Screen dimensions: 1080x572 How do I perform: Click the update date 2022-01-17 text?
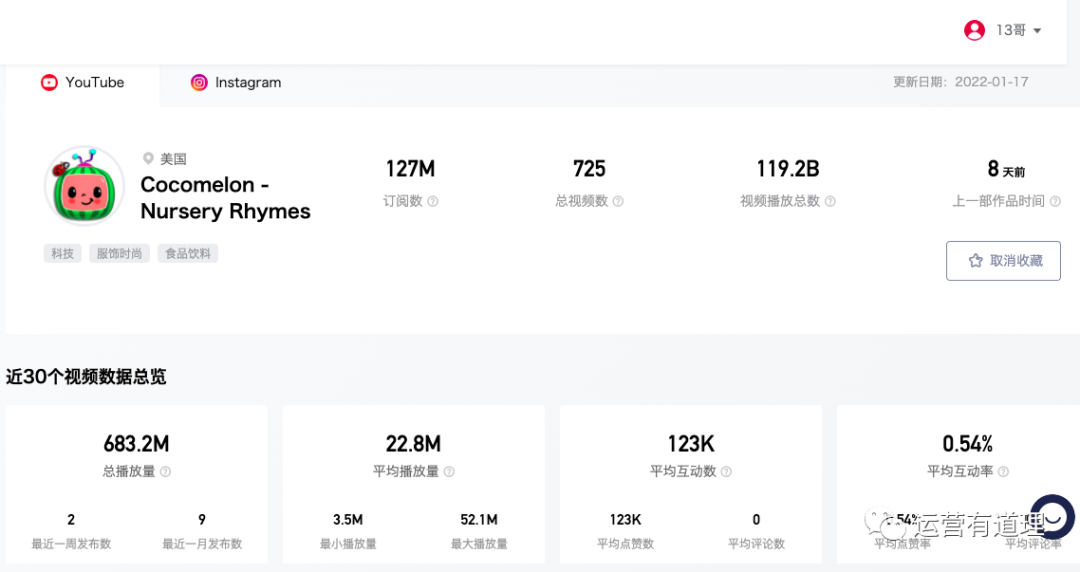pyautogui.click(x=991, y=82)
